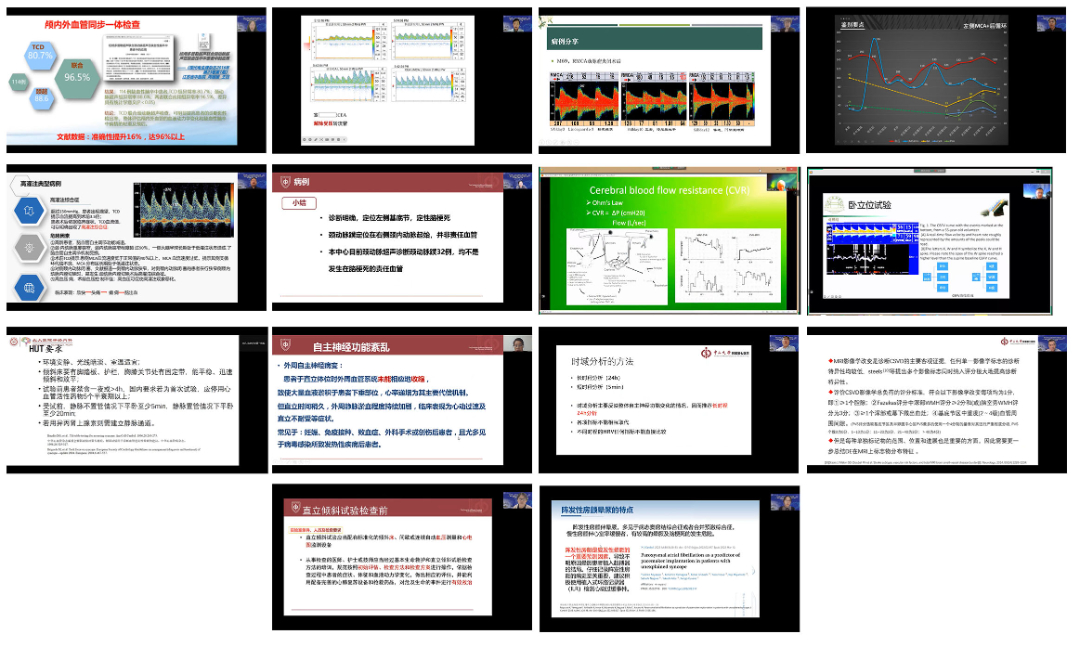Viewport: 1080px width, 646px height.
Task: Click the top blue hexagon icon on 高灌注典型病例 slide
Action: tap(29, 212)
